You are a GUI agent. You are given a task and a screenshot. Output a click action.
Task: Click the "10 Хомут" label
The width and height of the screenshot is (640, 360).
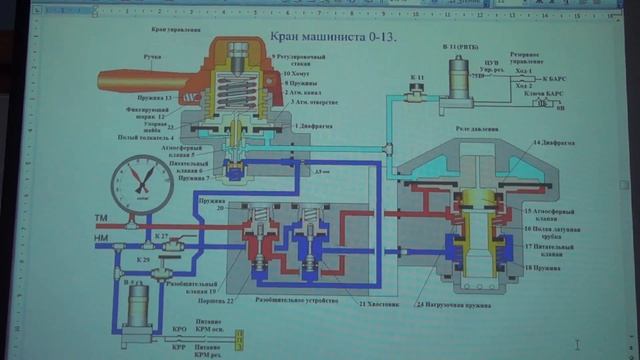click(x=297, y=73)
